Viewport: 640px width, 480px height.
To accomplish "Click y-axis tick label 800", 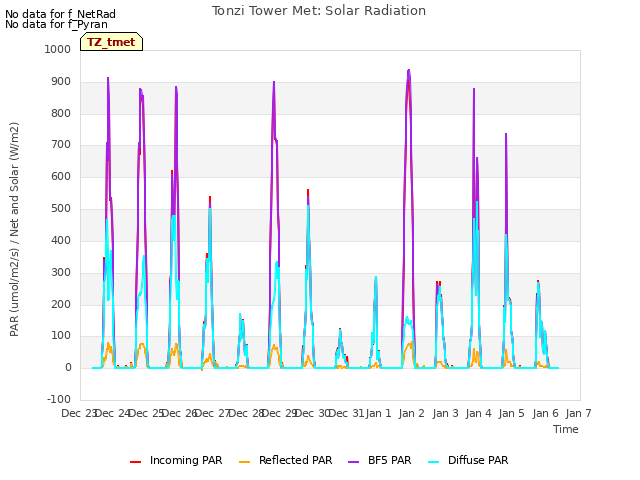I will (x=61, y=113).
